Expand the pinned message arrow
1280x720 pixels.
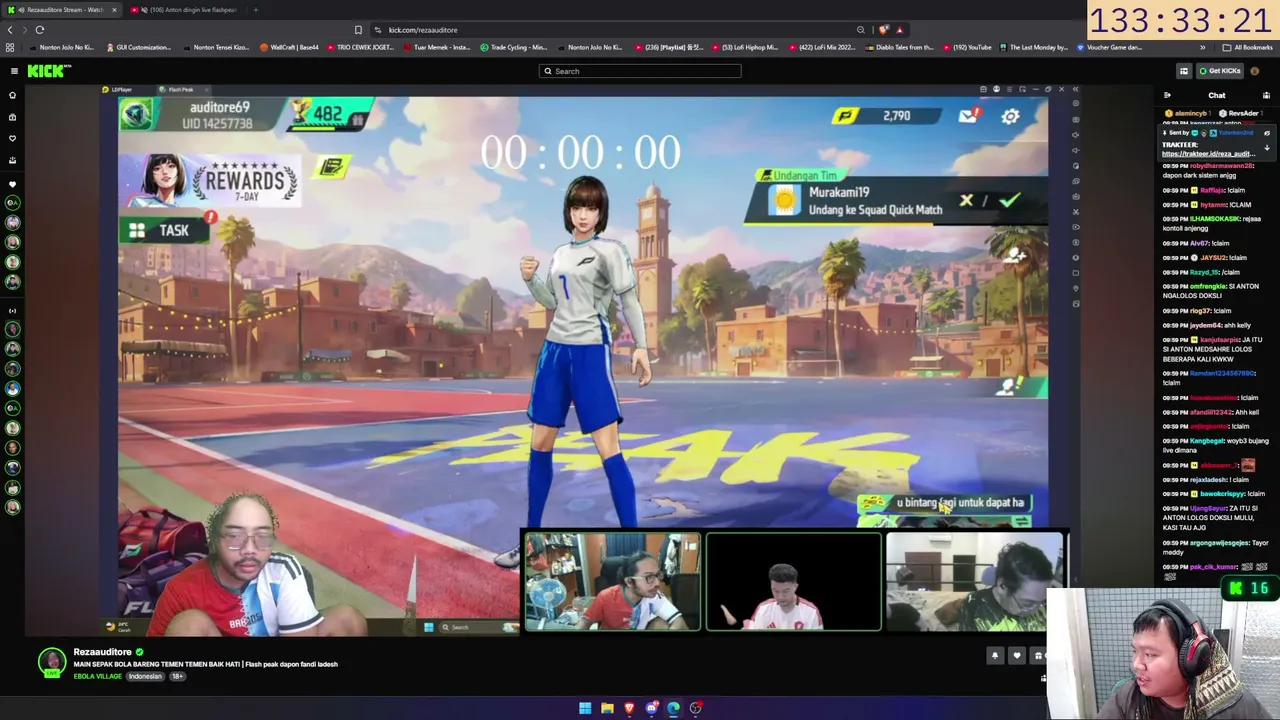tap(1266, 148)
